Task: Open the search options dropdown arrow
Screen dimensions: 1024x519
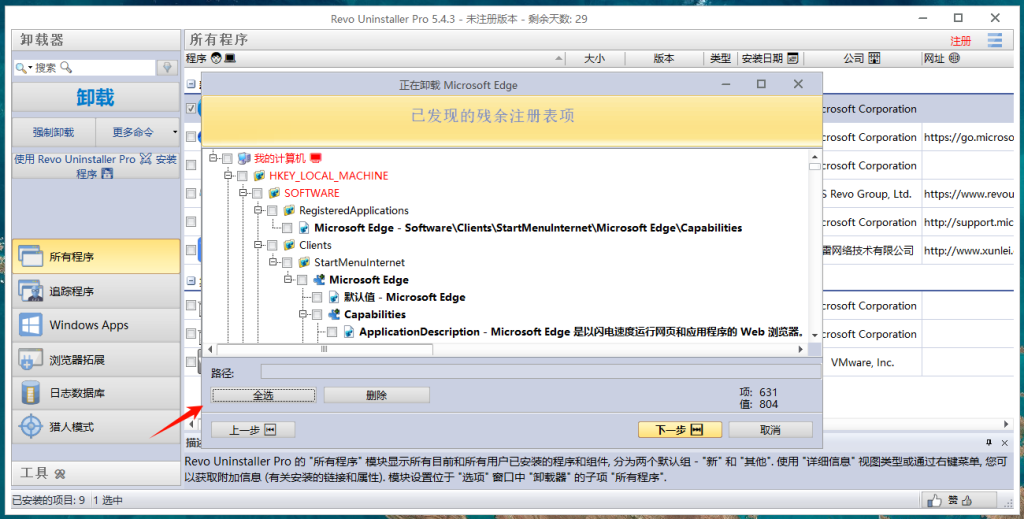Action: 30,68
